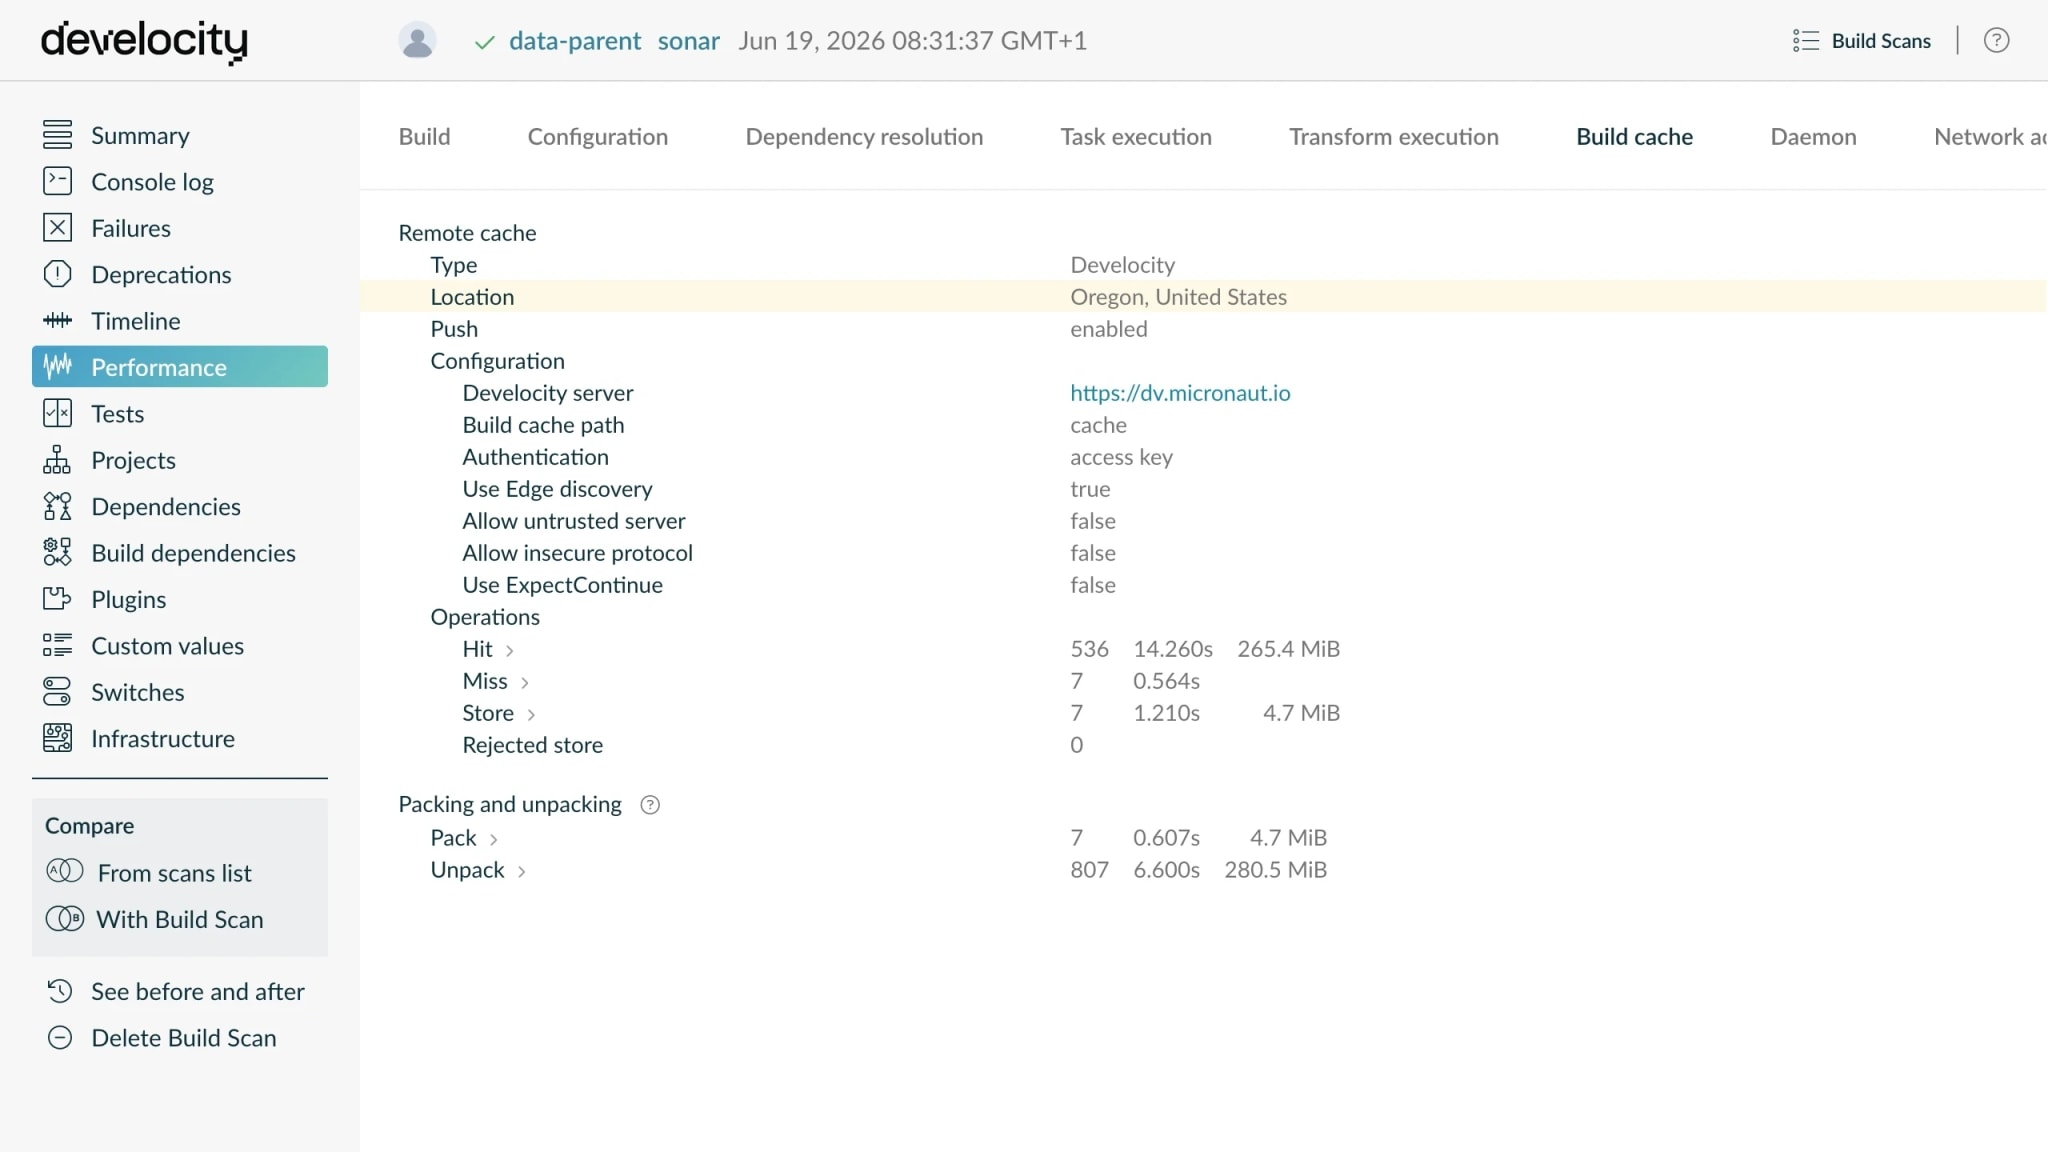Screen dimensions: 2048x1152
Task: Click the From scans list compare icon
Action: click(65, 872)
